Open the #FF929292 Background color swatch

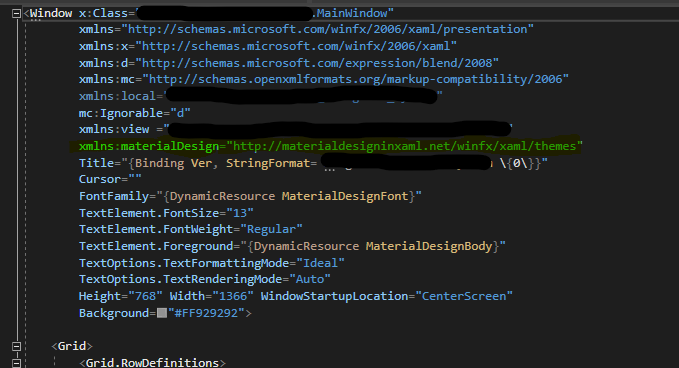[162, 313]
